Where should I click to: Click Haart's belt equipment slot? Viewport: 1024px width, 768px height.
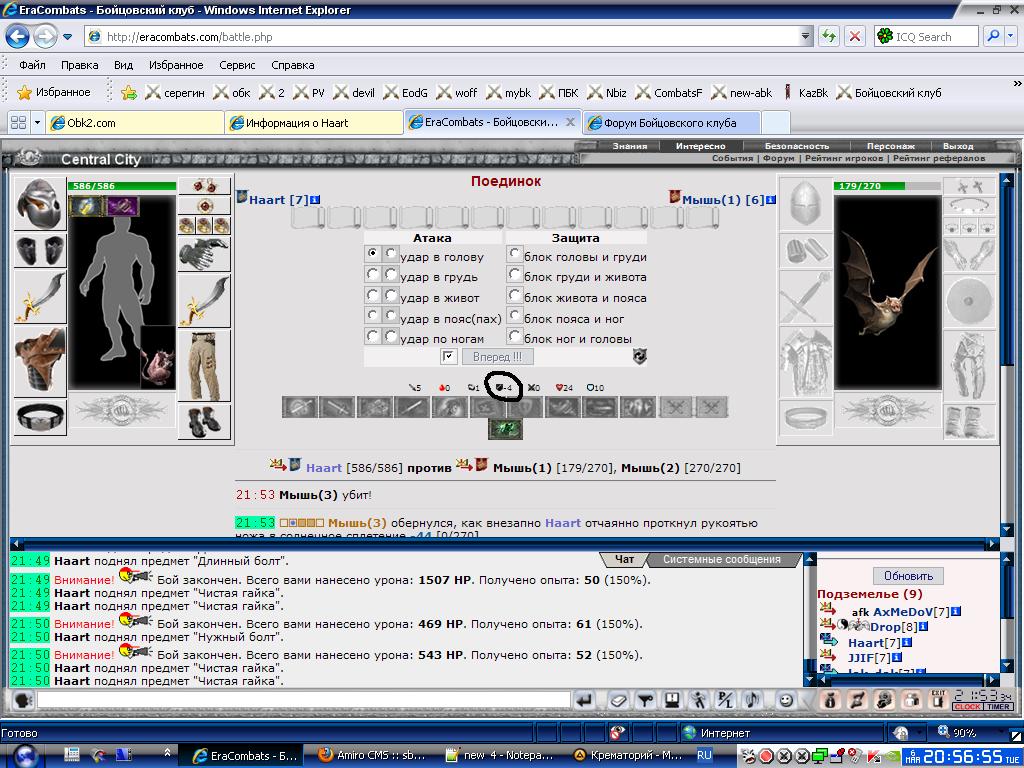point(40,417)
